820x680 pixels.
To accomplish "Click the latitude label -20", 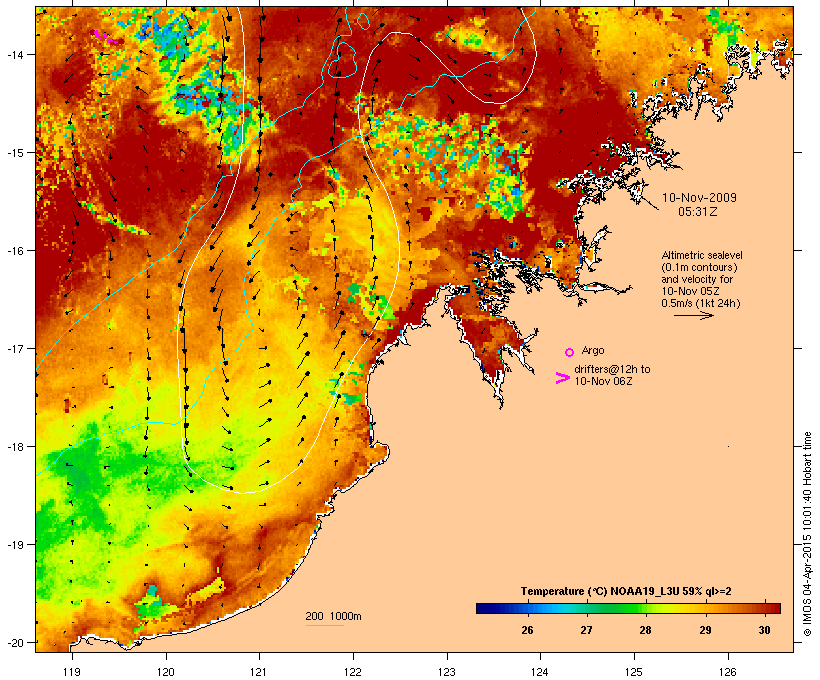I will [14, 642].
